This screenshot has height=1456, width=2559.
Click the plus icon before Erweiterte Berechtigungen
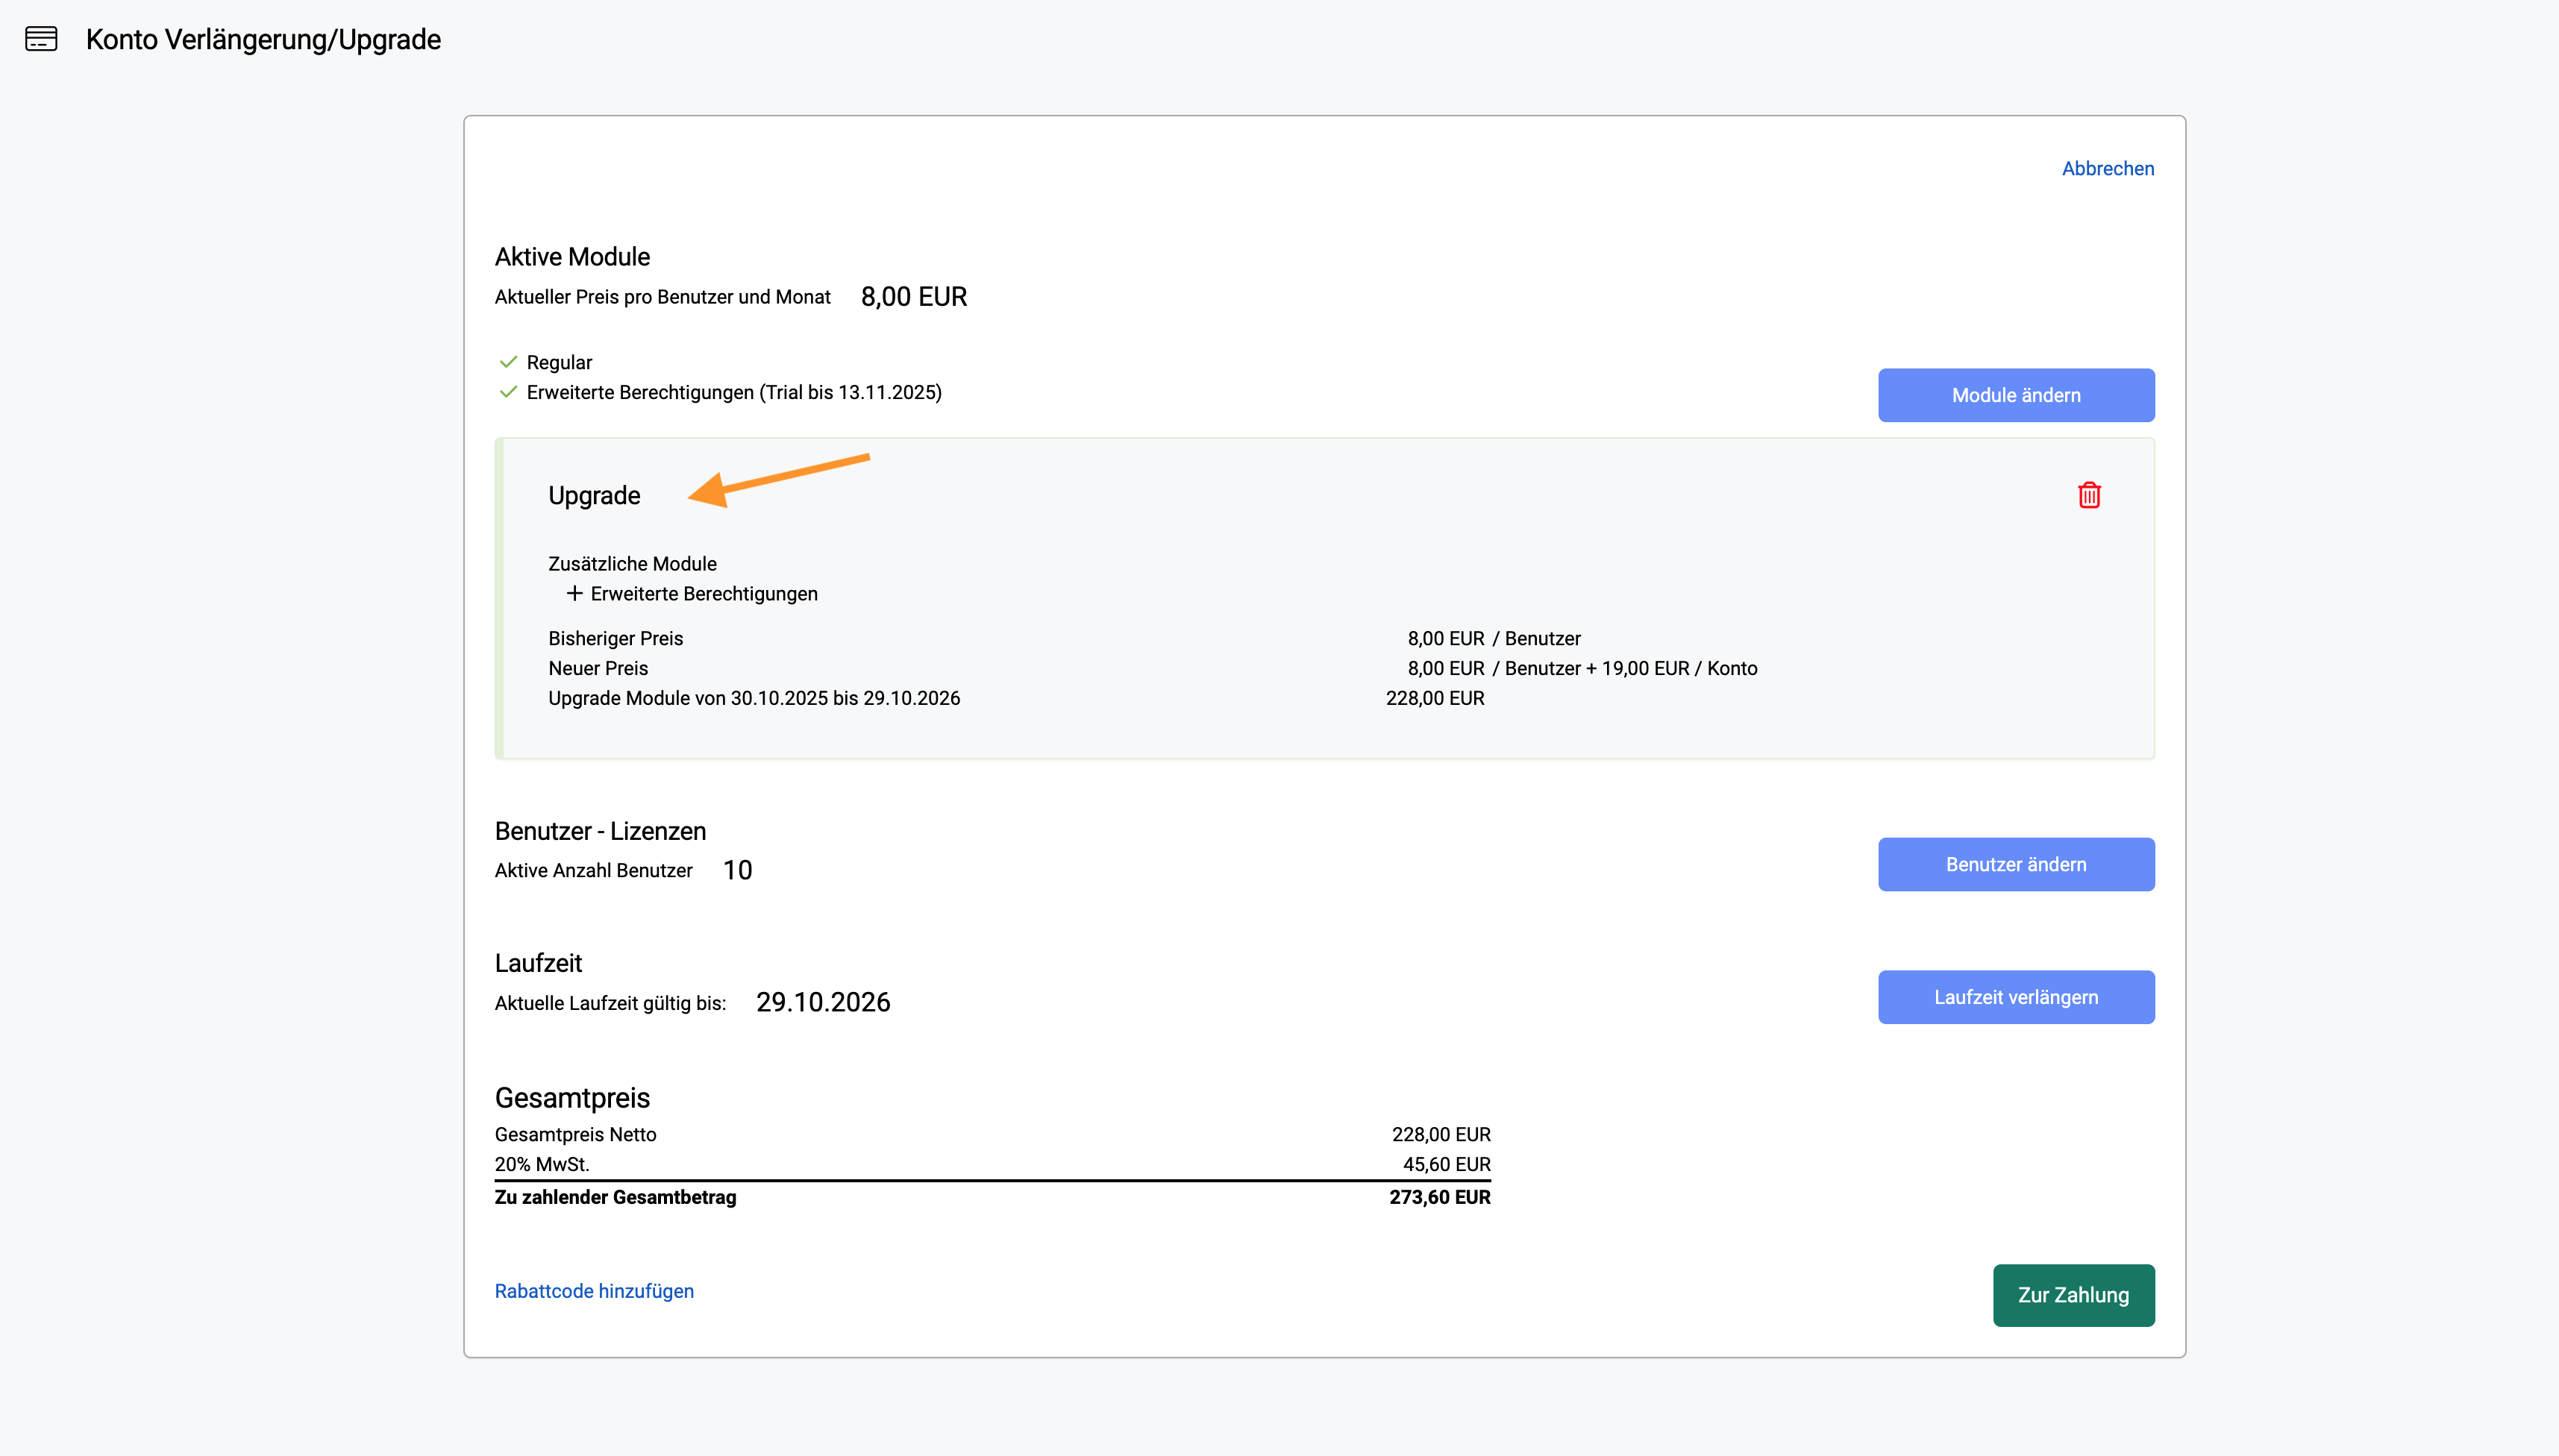coord(574,593)
